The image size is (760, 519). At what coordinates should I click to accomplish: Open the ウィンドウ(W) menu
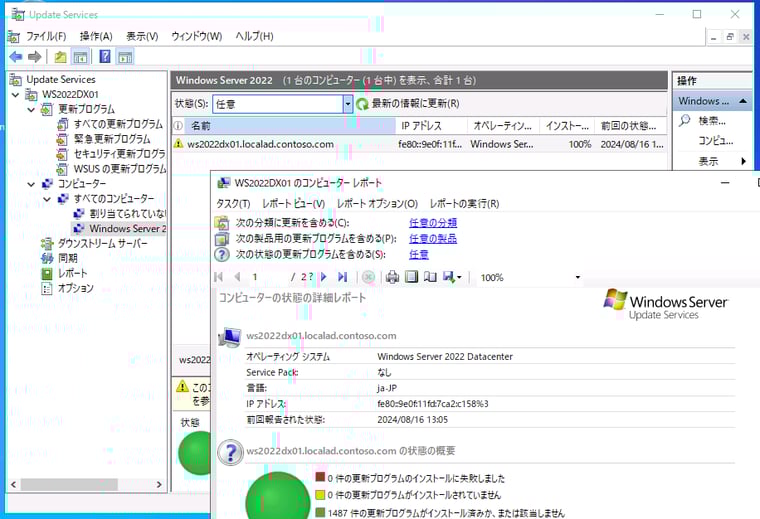pyautogui.click(x=196, y=36)
